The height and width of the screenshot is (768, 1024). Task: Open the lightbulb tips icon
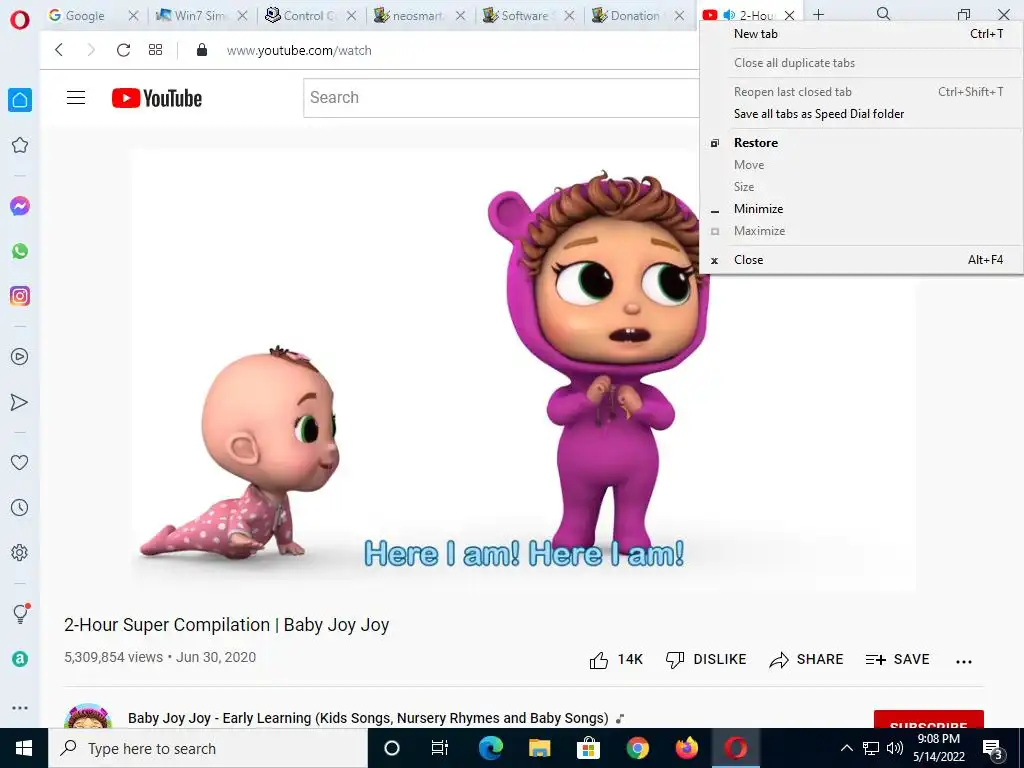[x=20, y=613]
